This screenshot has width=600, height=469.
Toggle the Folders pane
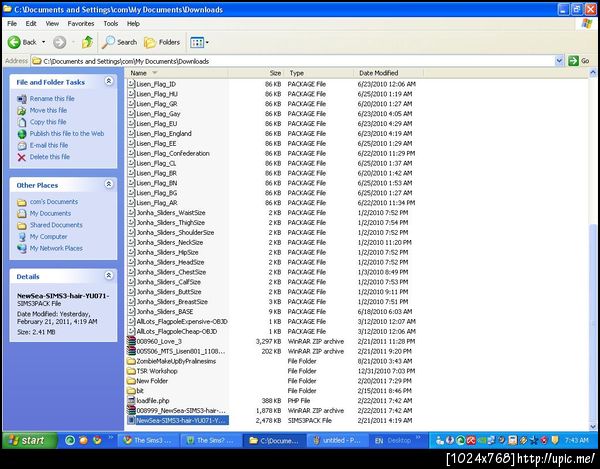coord(162,42)
